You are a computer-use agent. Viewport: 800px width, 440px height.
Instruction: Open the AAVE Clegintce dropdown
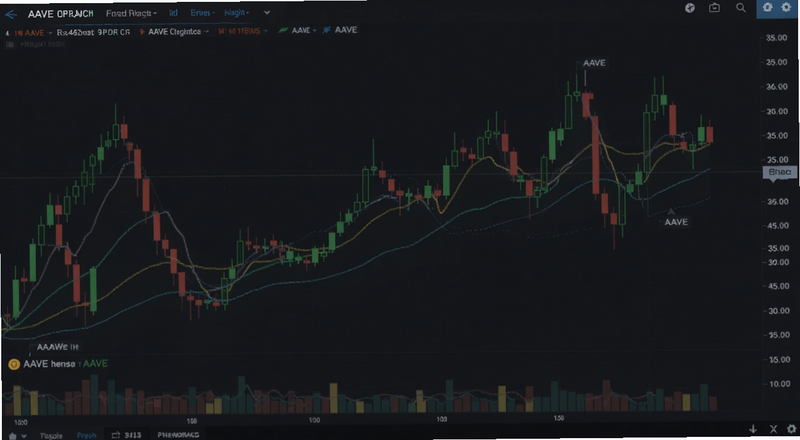[x=178, y=32]
